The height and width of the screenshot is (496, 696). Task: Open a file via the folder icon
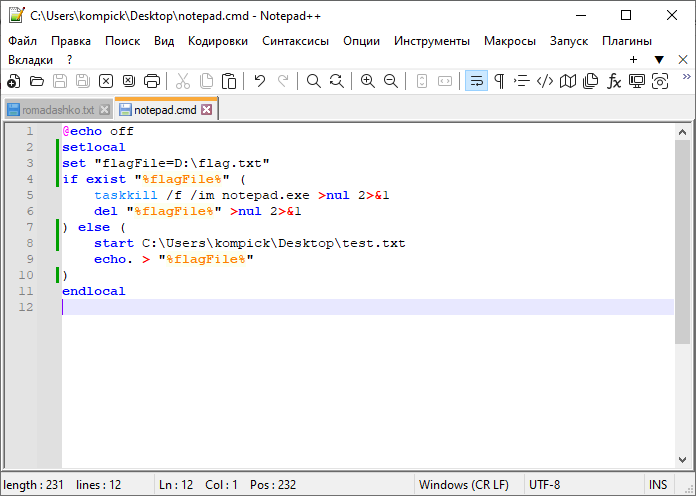(x=37, y=81)
